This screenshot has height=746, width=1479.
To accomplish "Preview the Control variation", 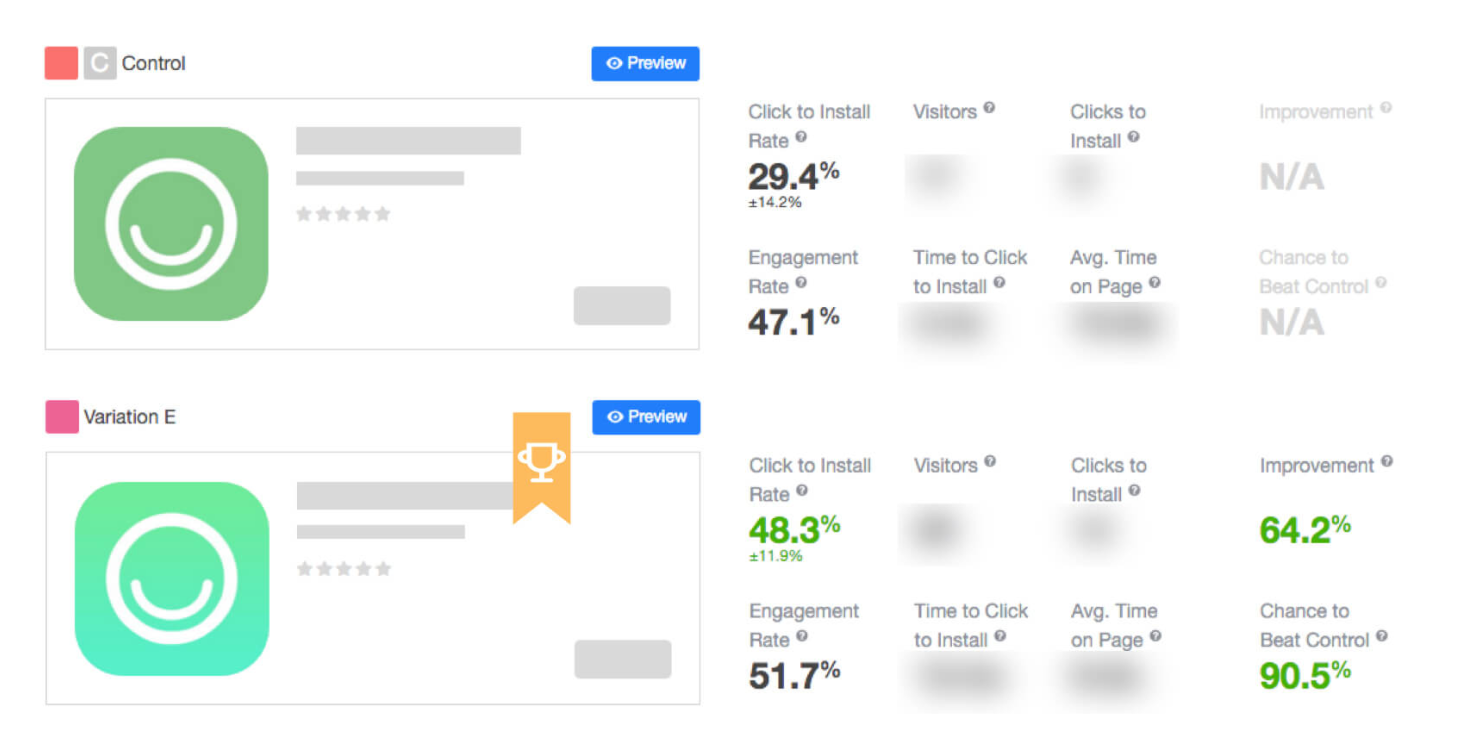I will click(x=645, y=63).
